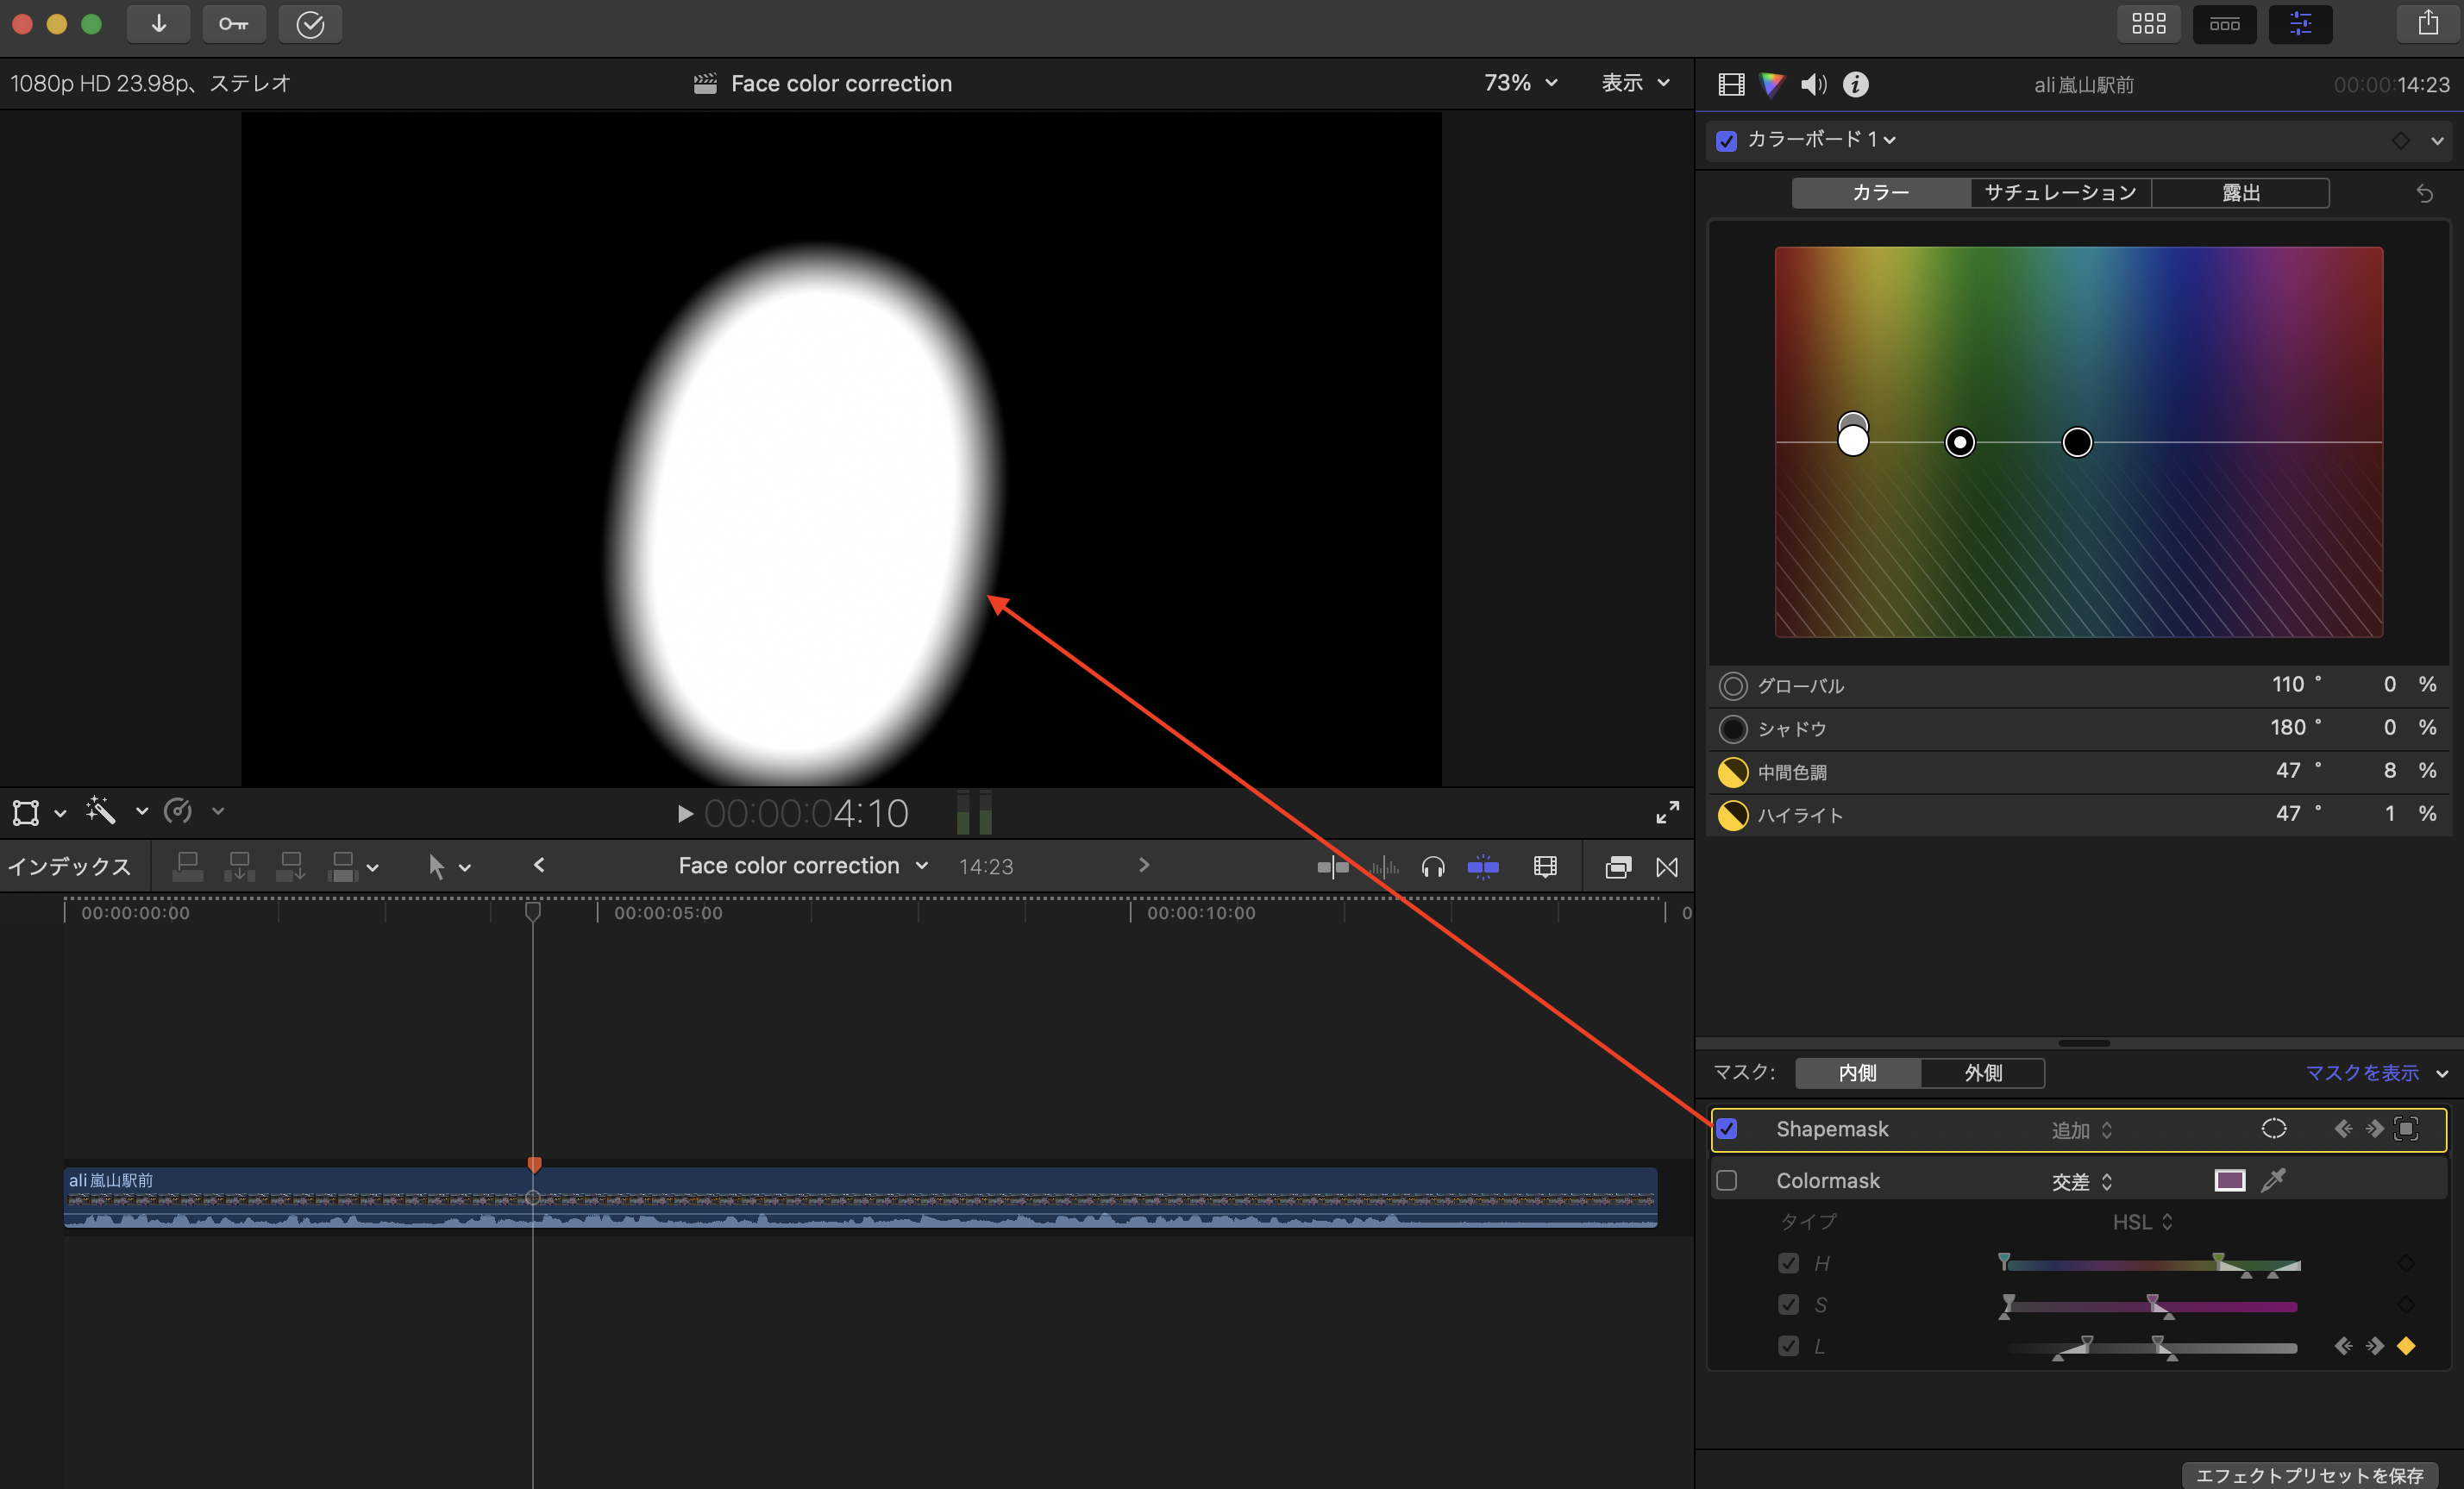Click the share export icon
2464x1489 pixels.
(x=2427, y=24)
